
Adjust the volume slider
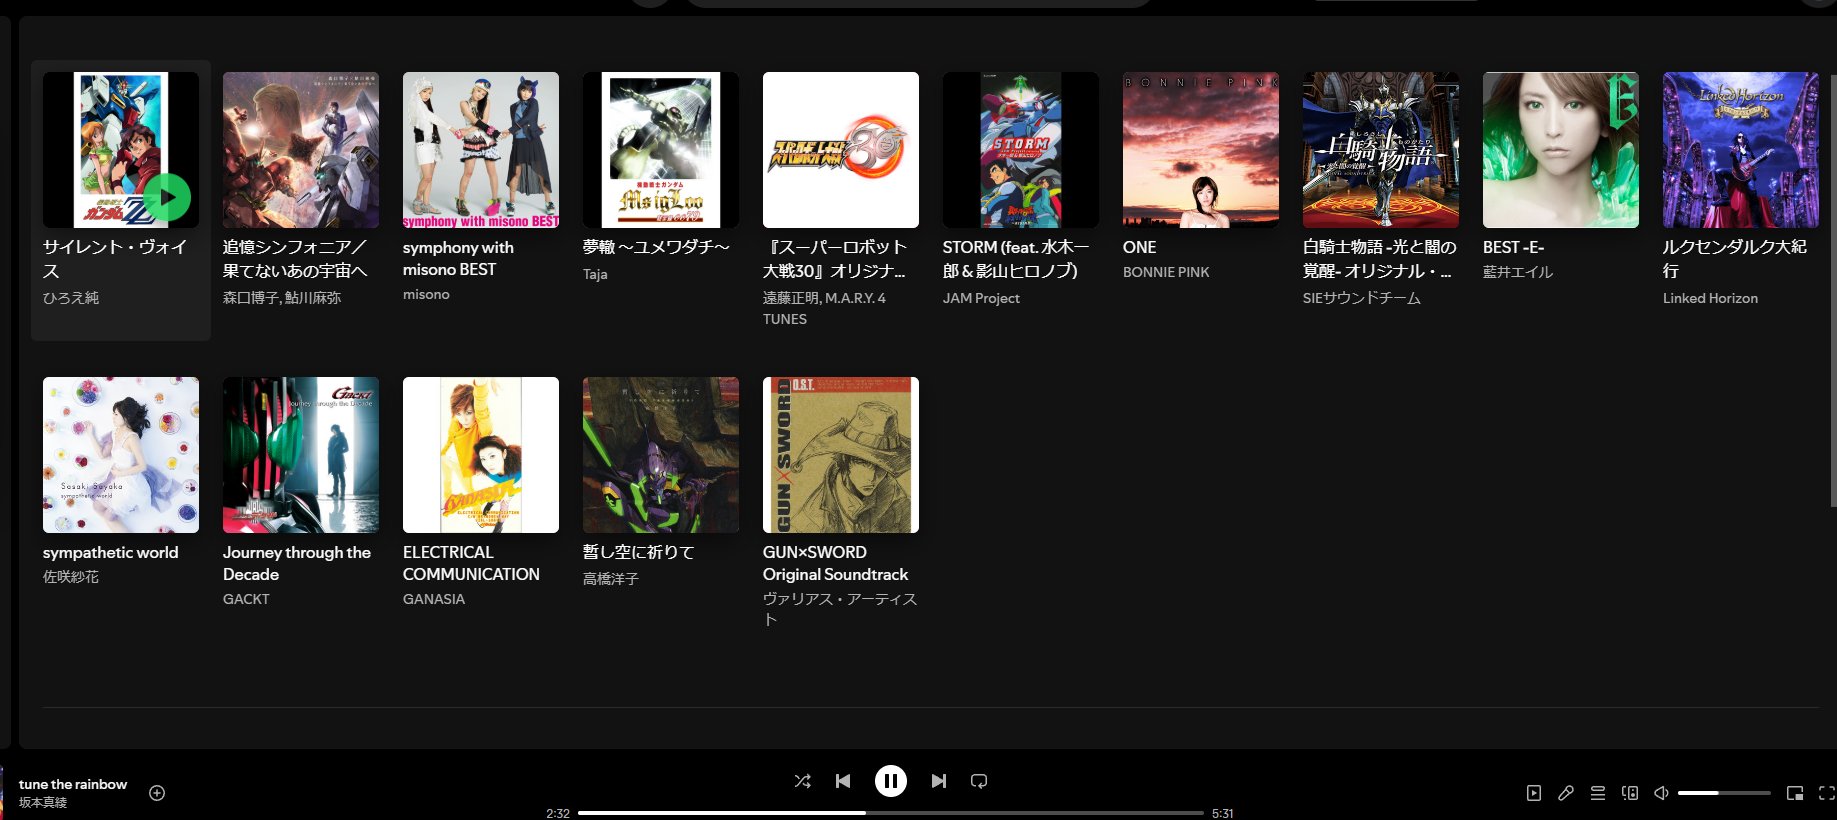(x=1724, y=793)
